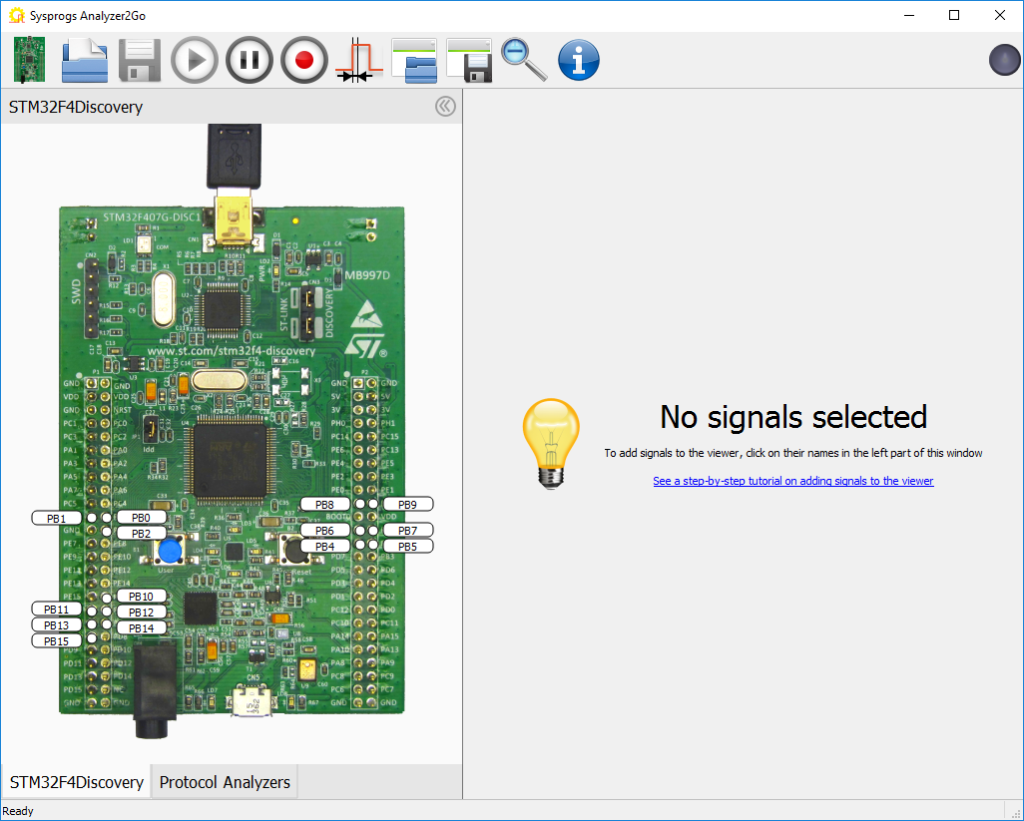This screenshot has height=821, width=1024.
Task: Switch to the Protocol Analyzers tab
Action: click(x=223, y=782)
